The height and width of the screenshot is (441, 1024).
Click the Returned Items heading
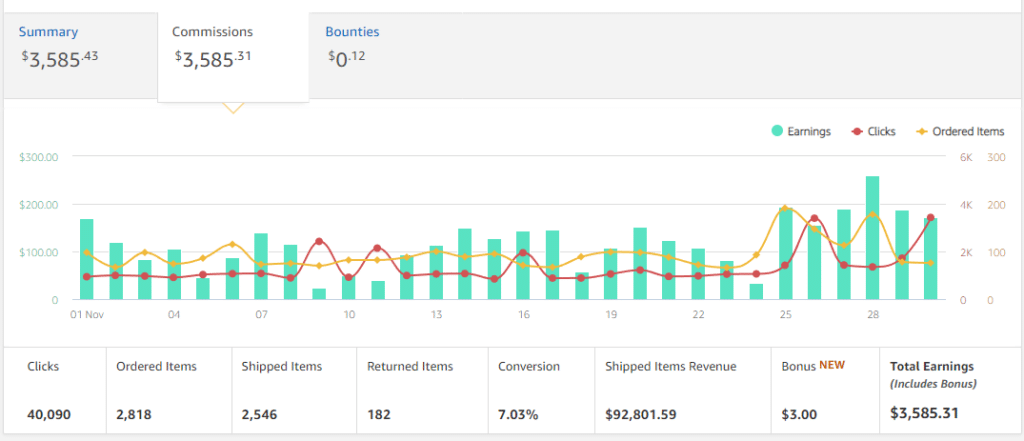click(410, 367)
